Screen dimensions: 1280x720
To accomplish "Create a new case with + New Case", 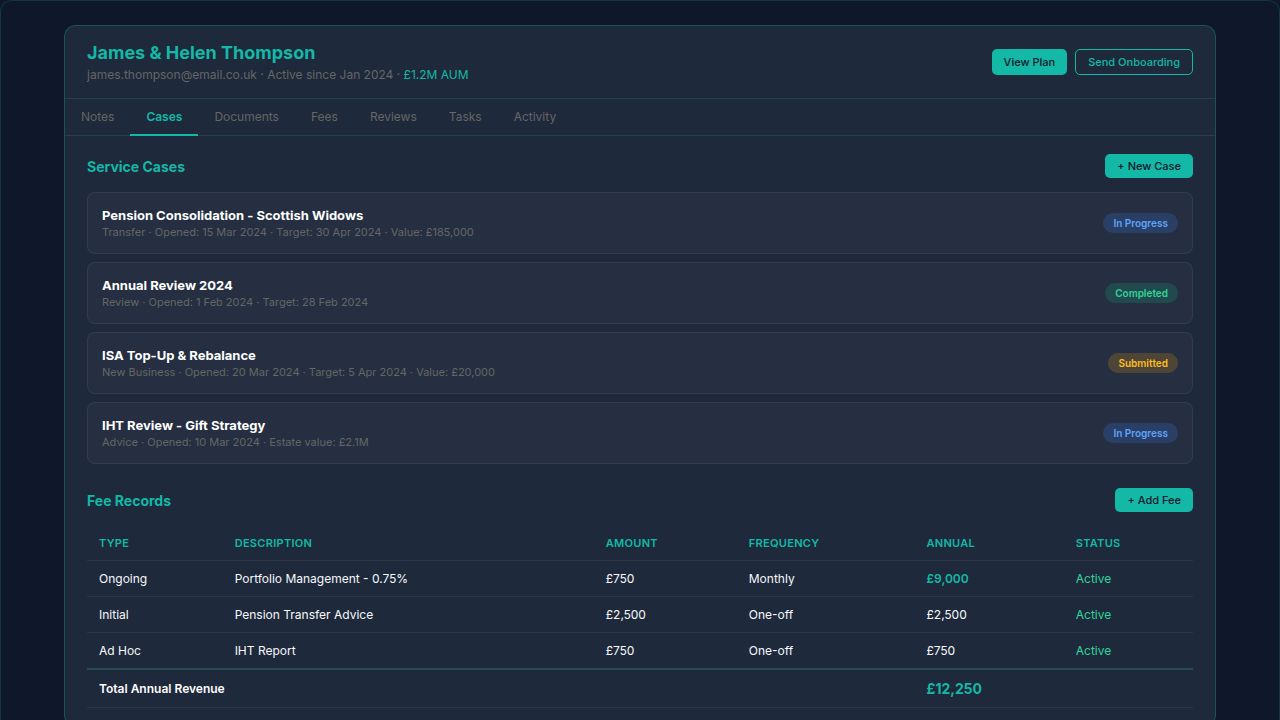I will point(1148,166).
